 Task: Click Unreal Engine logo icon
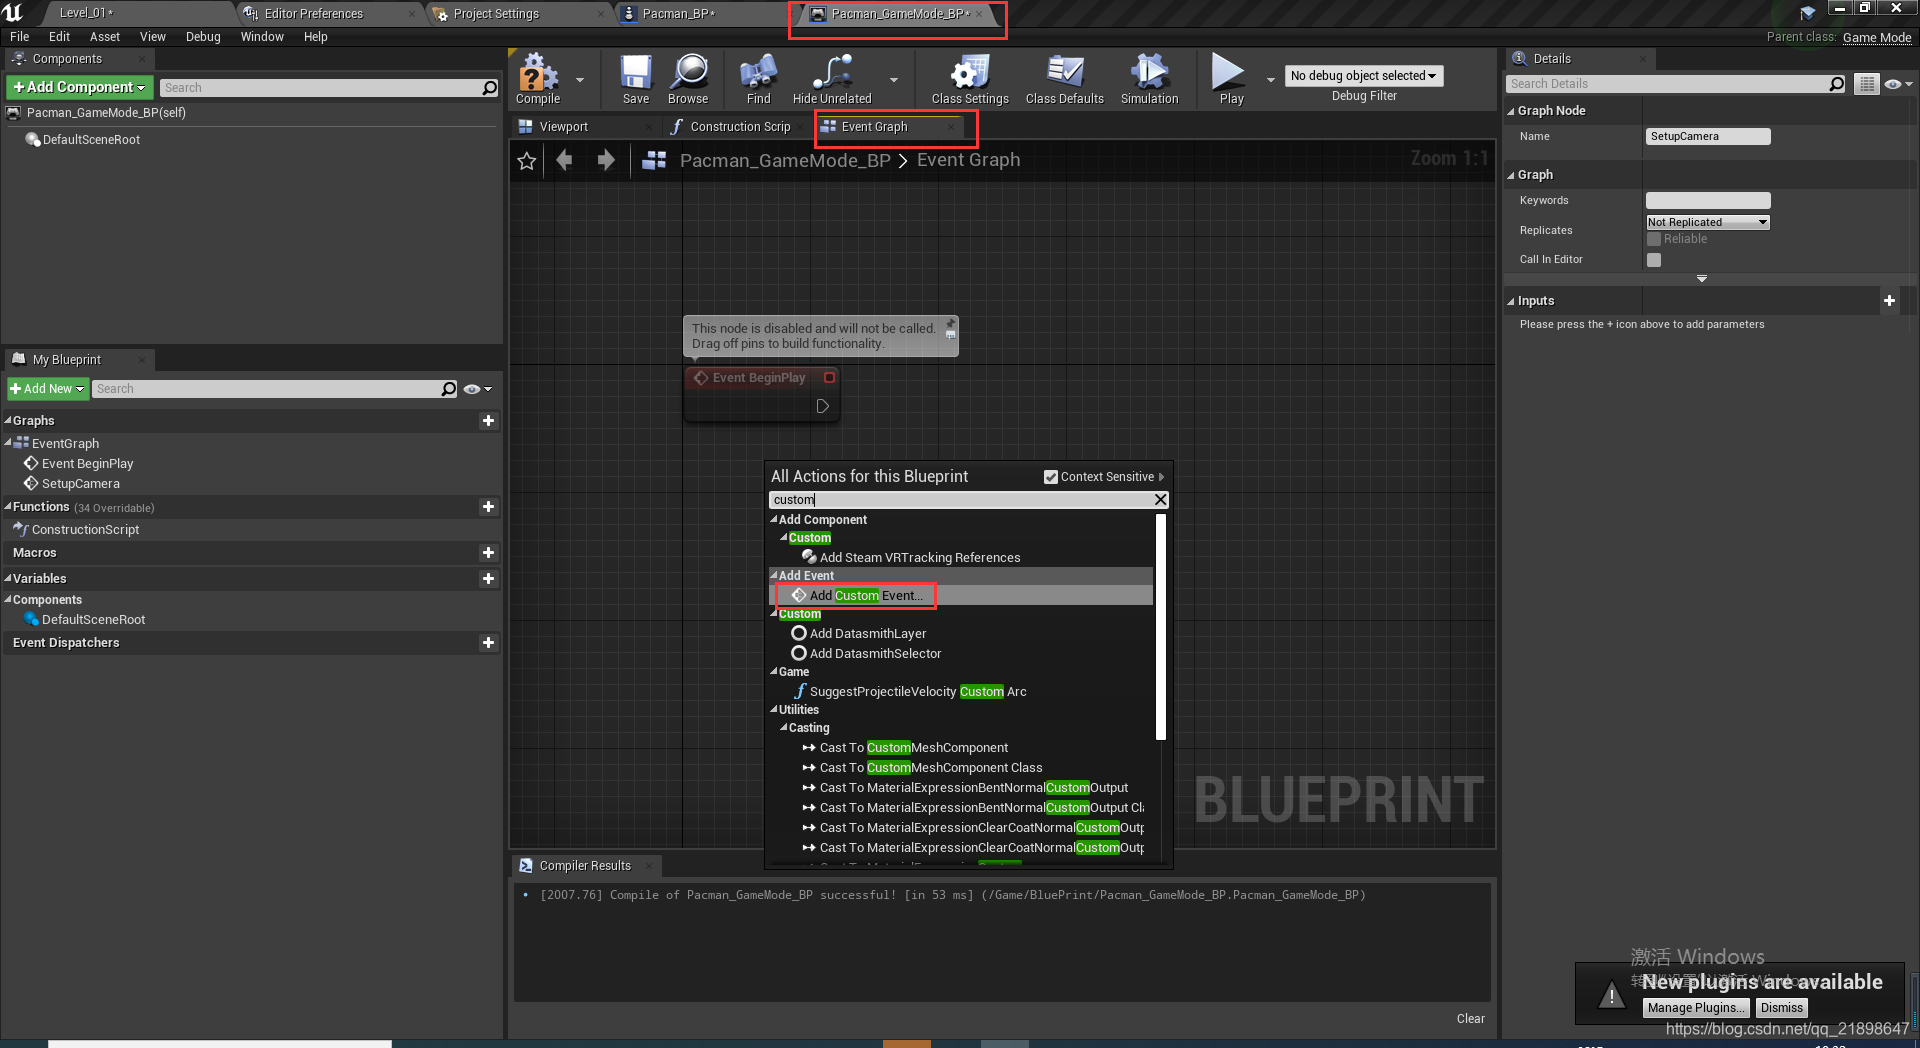13,12
